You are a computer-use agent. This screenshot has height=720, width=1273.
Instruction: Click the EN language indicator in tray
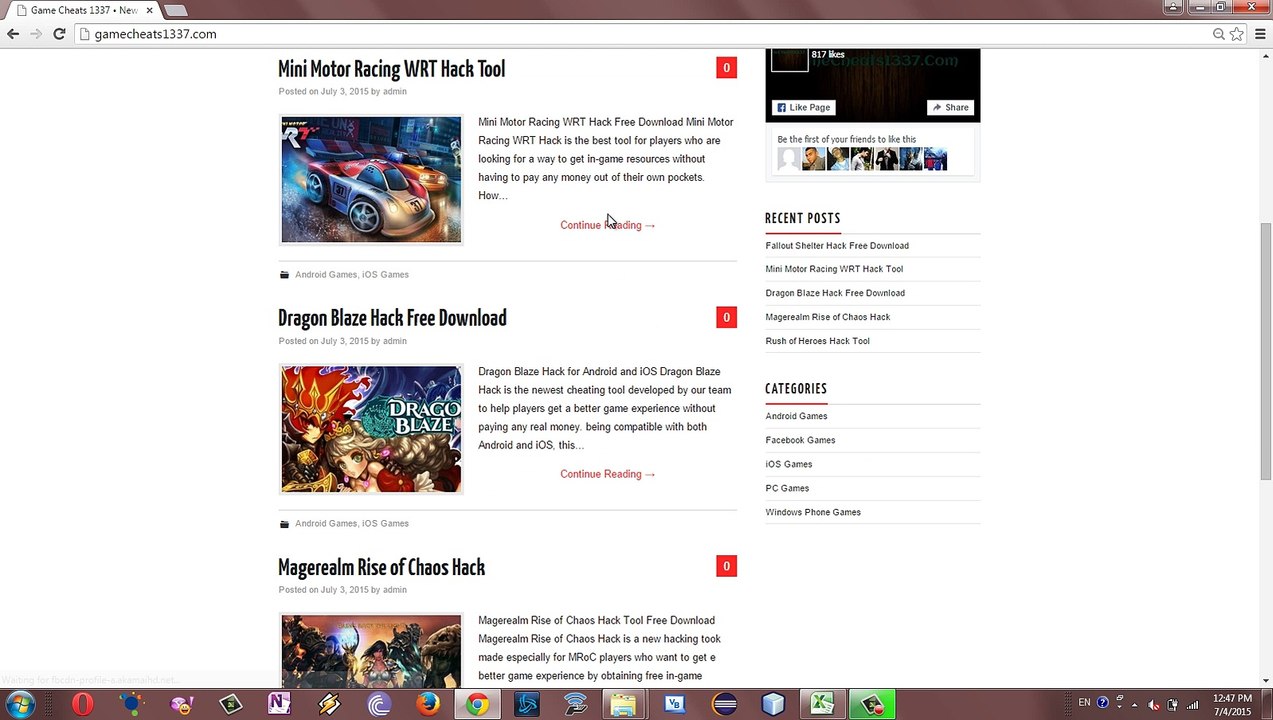1084,703
